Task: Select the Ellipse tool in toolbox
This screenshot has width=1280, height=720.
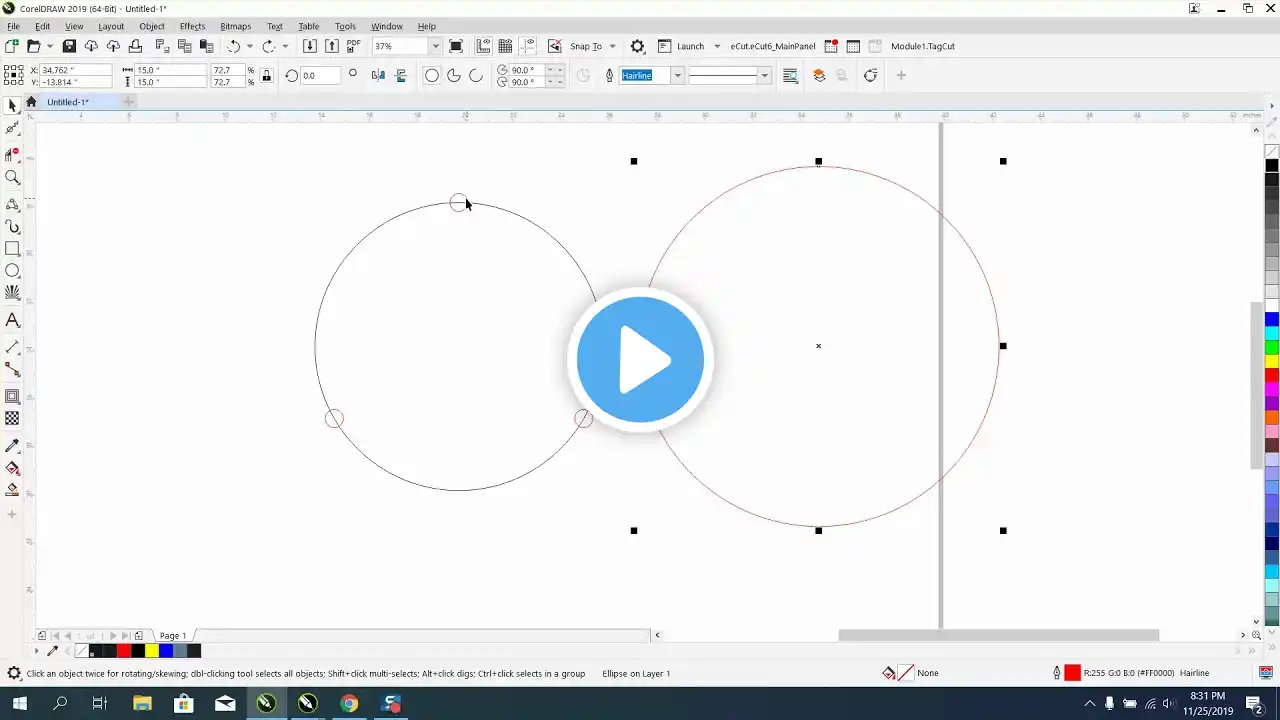Action: 12,271
